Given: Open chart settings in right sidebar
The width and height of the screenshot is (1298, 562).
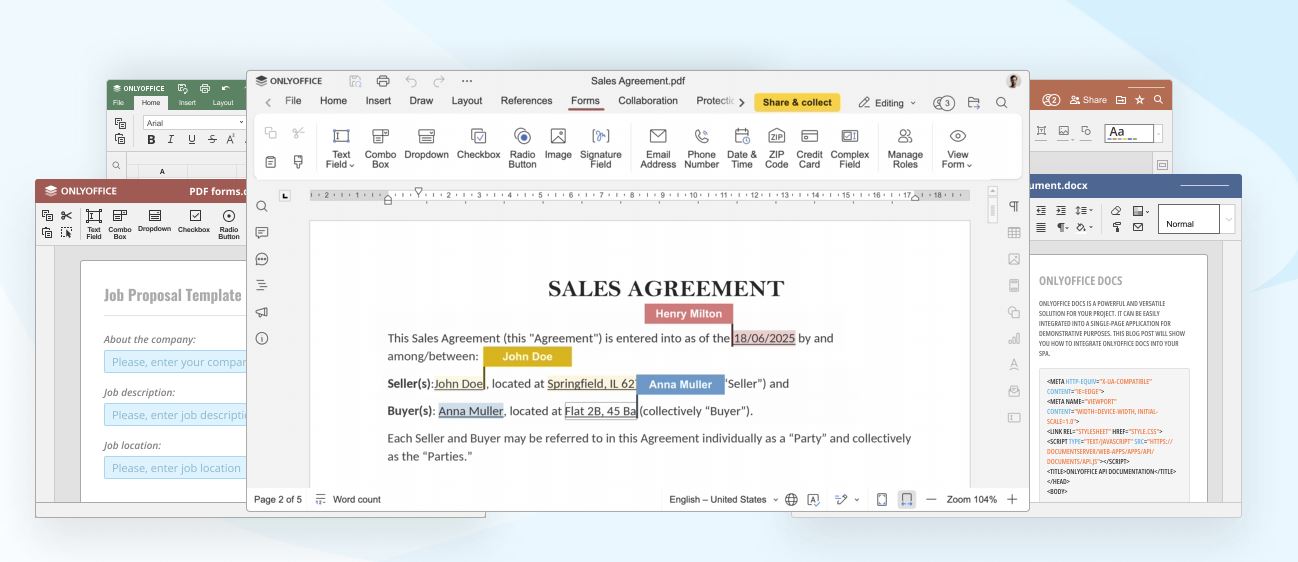Looking at the screenshot, I should [x=1014, y=338].
